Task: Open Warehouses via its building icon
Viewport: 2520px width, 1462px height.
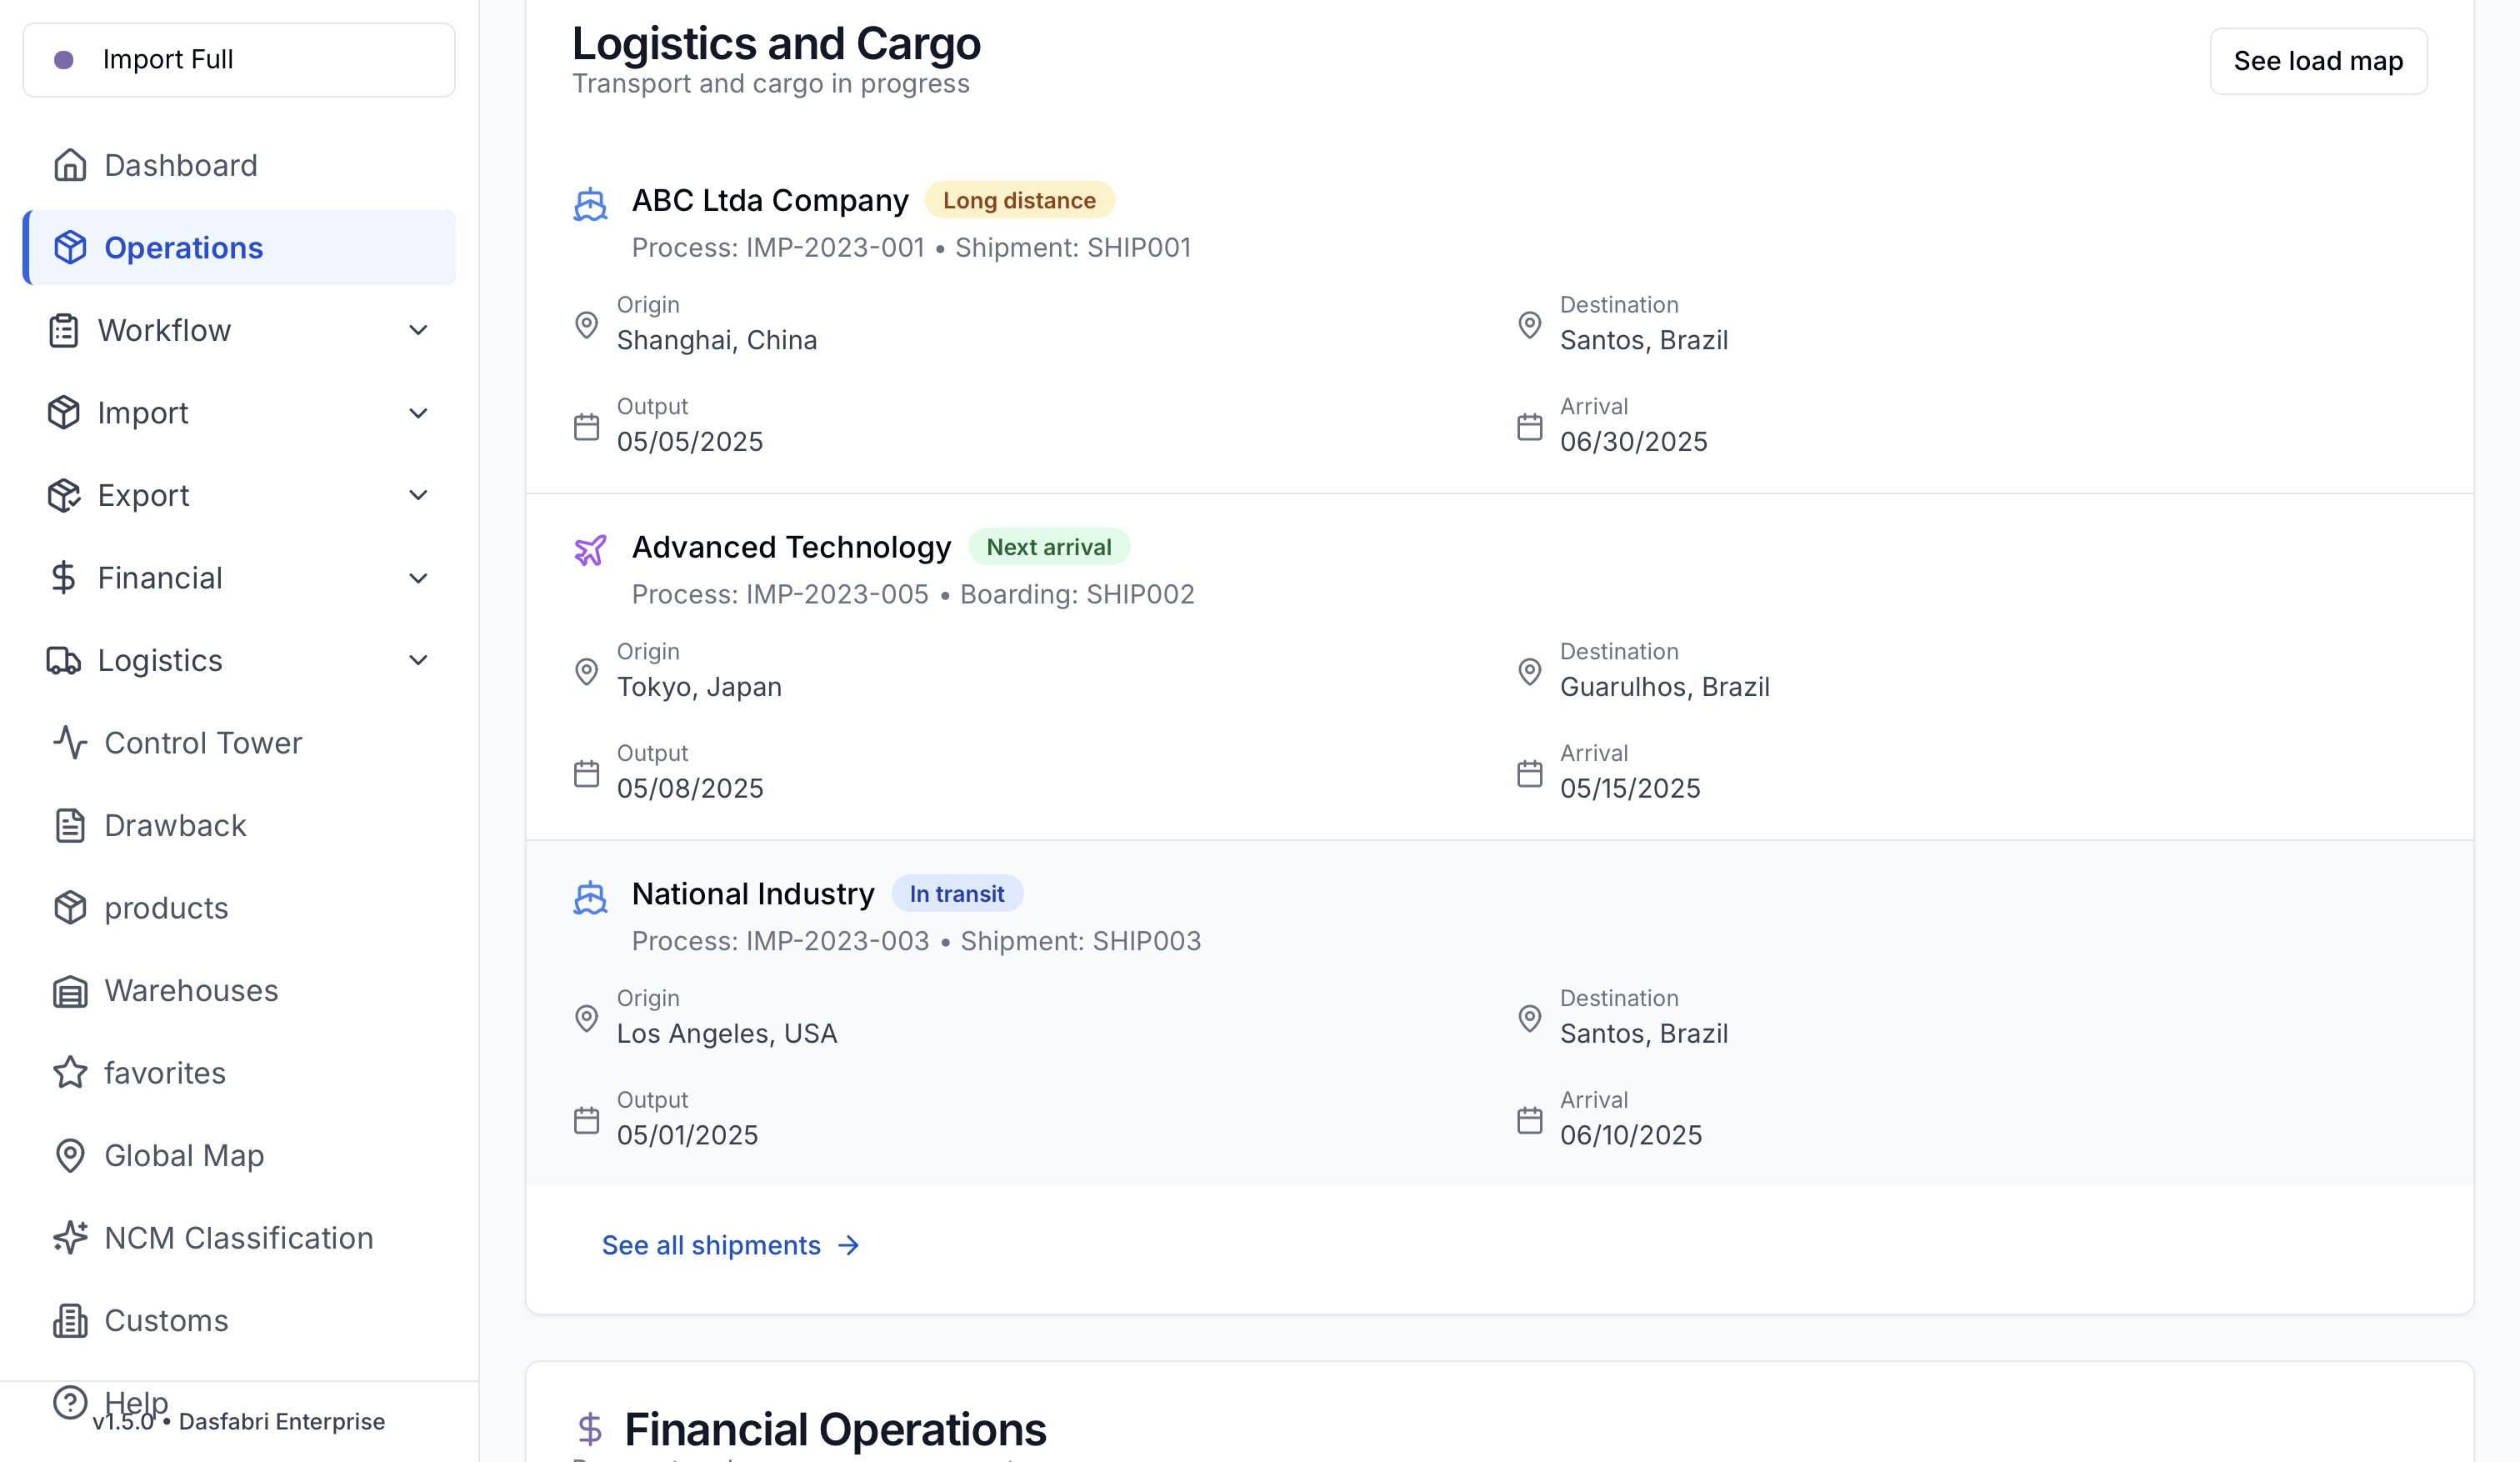Action: pyautogui.click(x=70, y=991)
